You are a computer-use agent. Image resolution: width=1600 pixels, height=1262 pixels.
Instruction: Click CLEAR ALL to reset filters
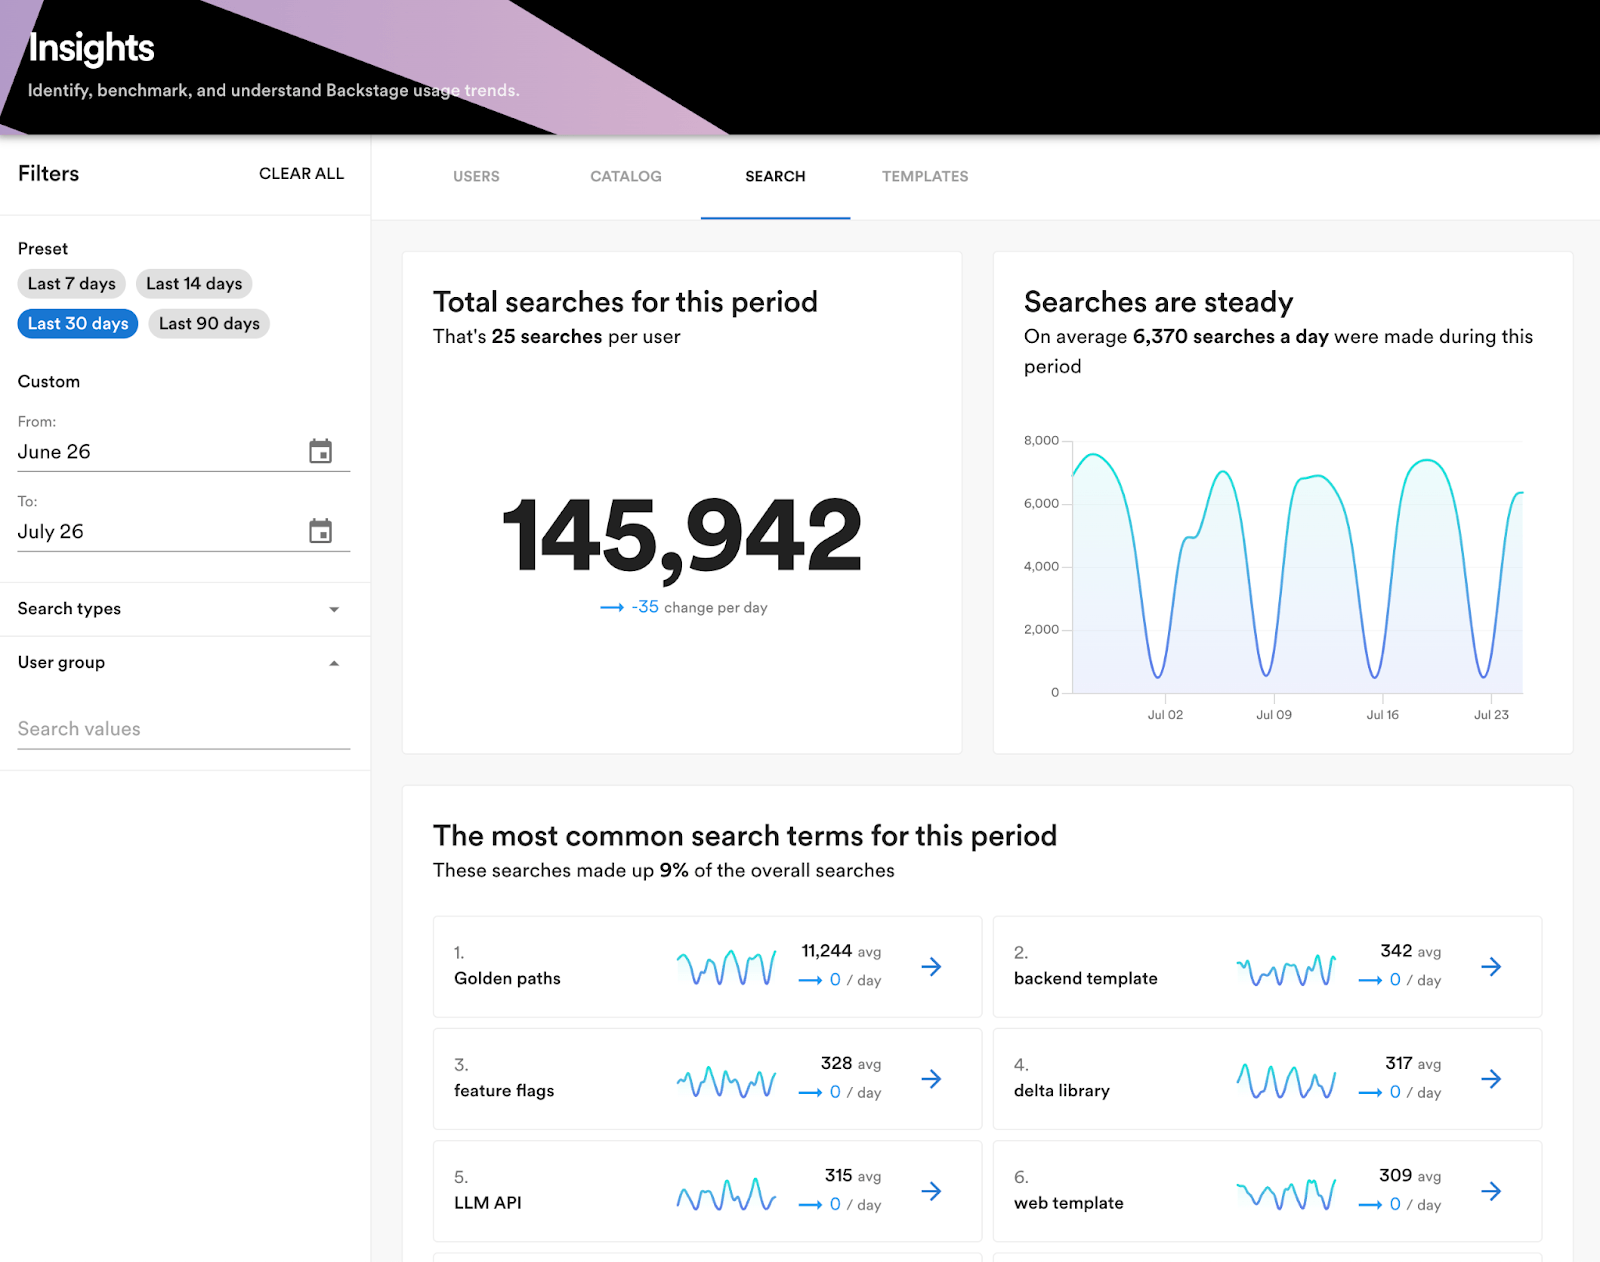click(301, 173)
